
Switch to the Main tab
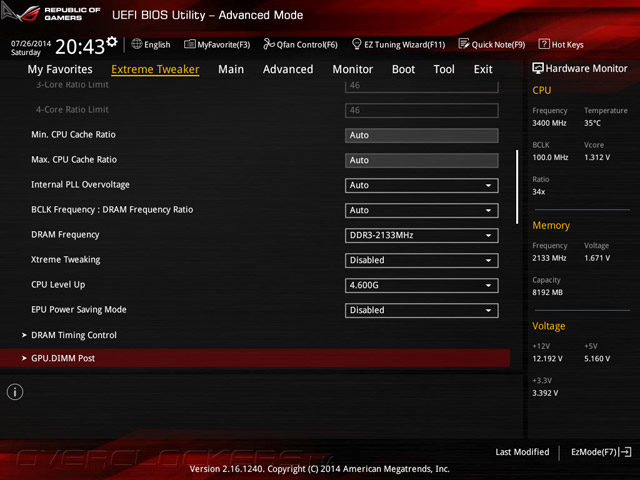tap(231, 69)
